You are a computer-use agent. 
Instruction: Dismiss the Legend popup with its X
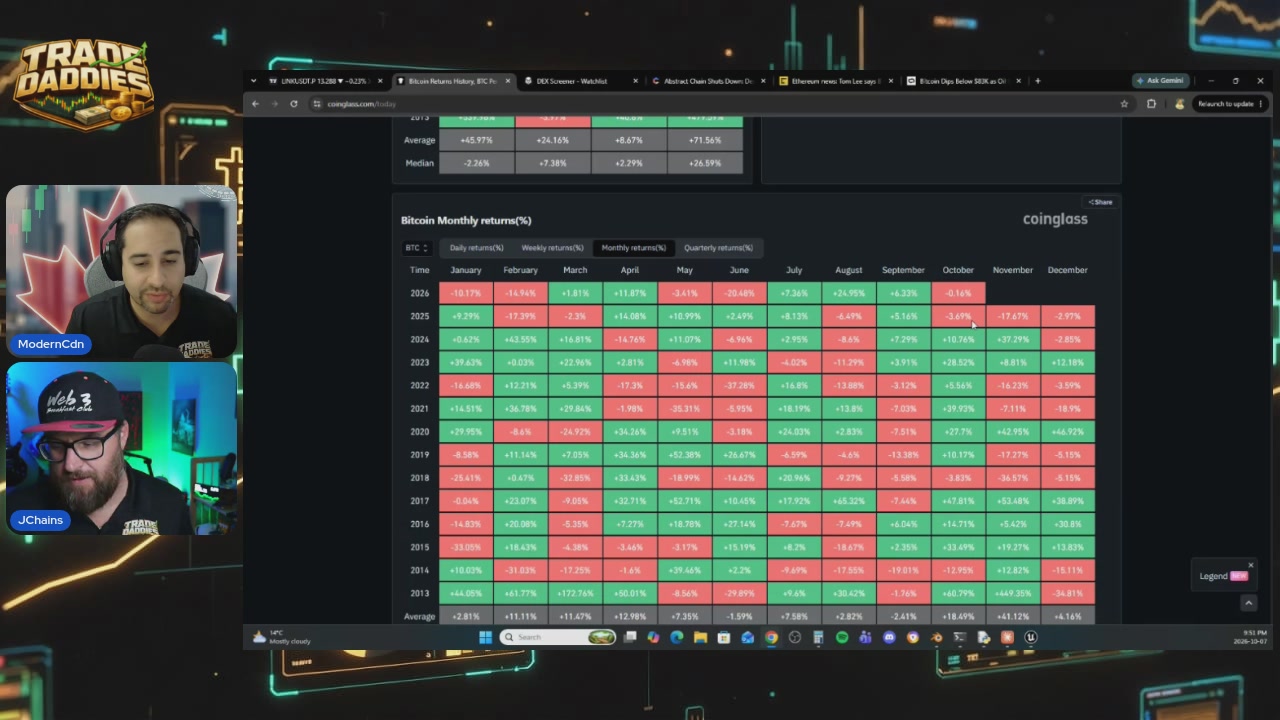1250,565
